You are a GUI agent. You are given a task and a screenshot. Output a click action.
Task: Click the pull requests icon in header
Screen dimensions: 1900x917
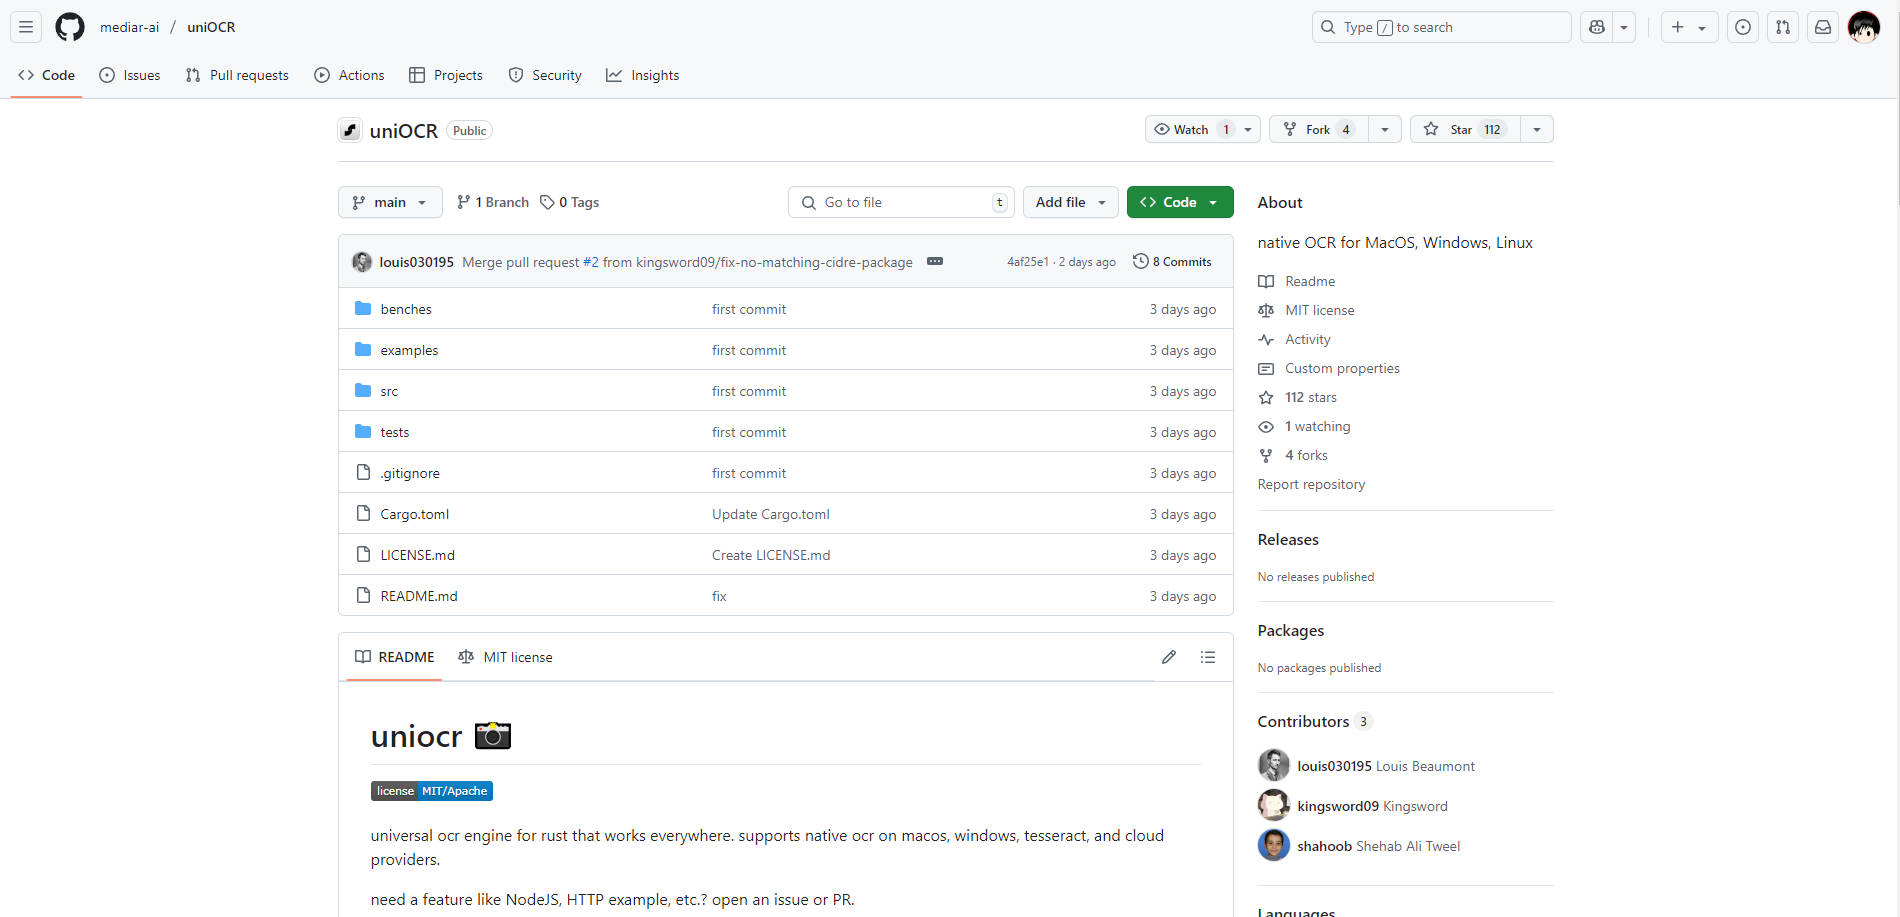1783,27
